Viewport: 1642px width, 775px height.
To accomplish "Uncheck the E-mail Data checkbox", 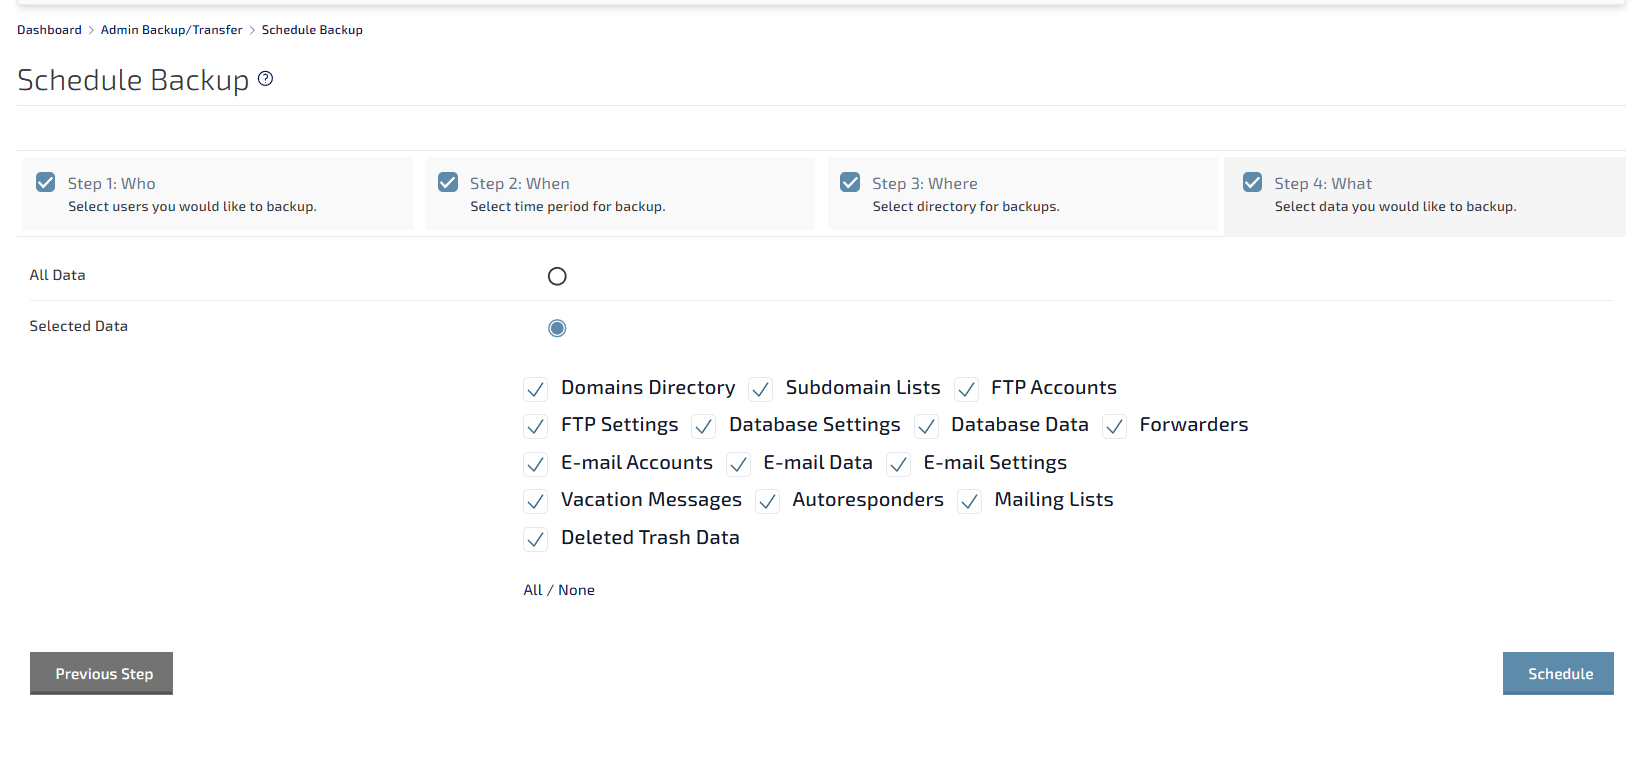I will click(738, 464).
